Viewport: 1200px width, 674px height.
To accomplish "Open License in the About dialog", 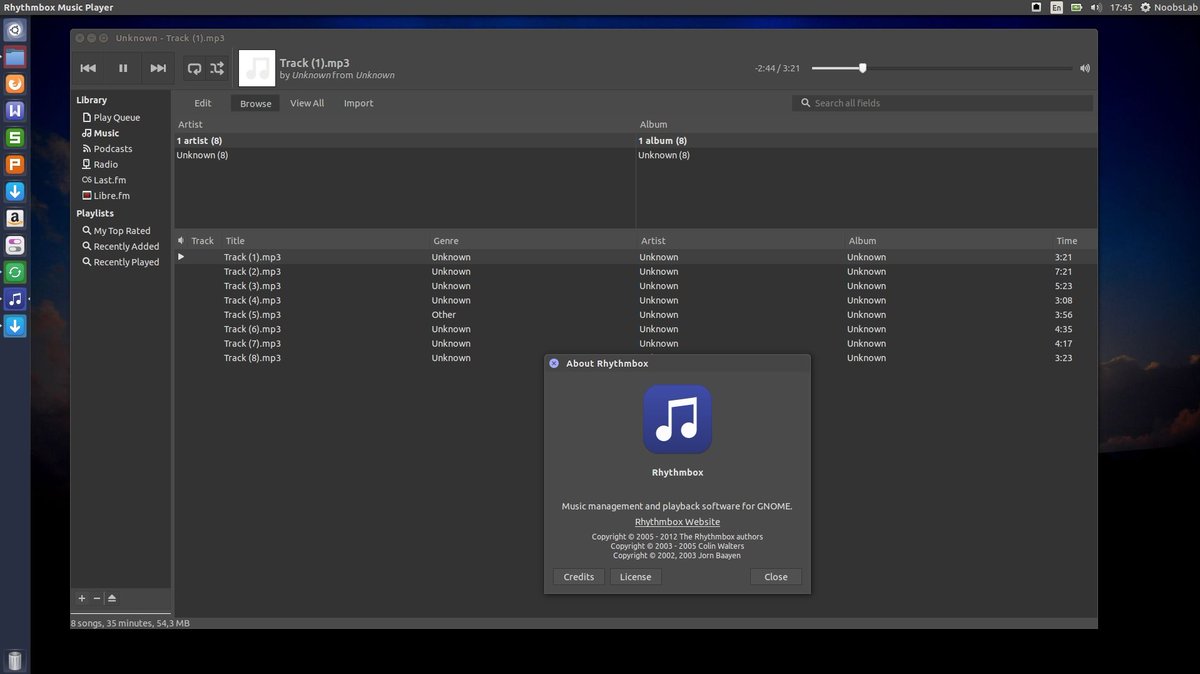I will coord(635,577).
